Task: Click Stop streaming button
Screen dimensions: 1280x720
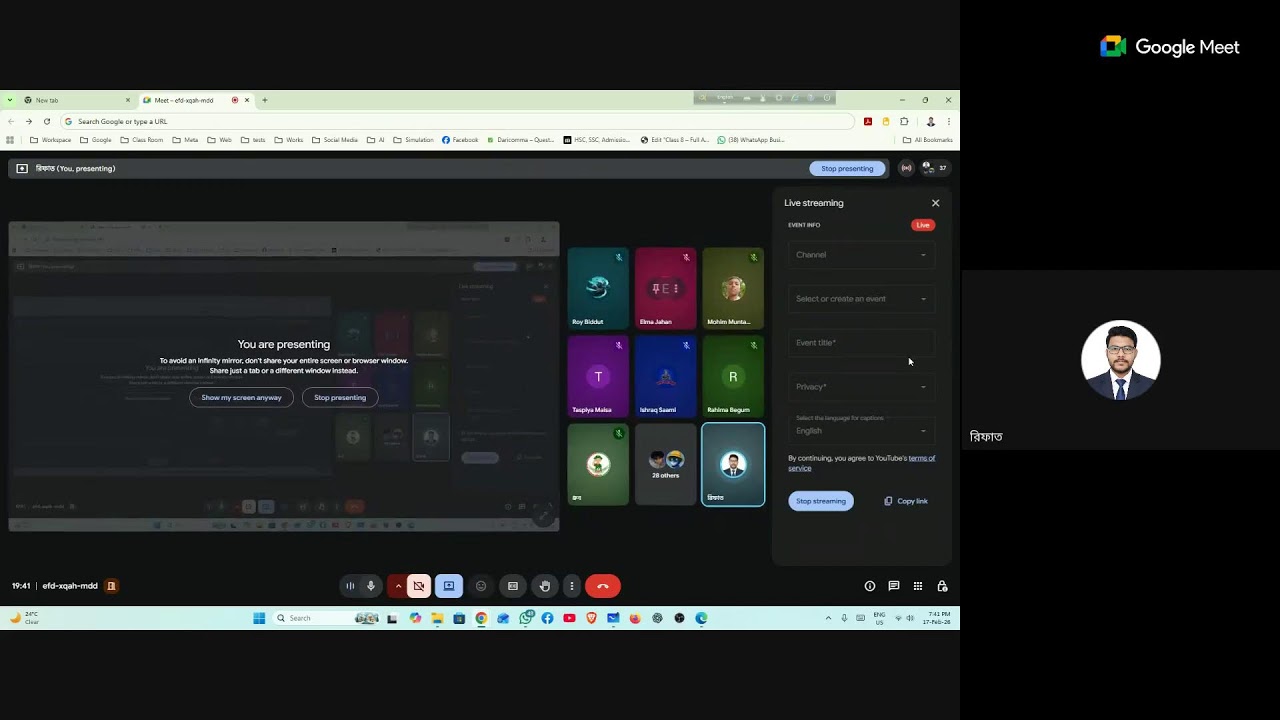Action: (x=821, y=501)
